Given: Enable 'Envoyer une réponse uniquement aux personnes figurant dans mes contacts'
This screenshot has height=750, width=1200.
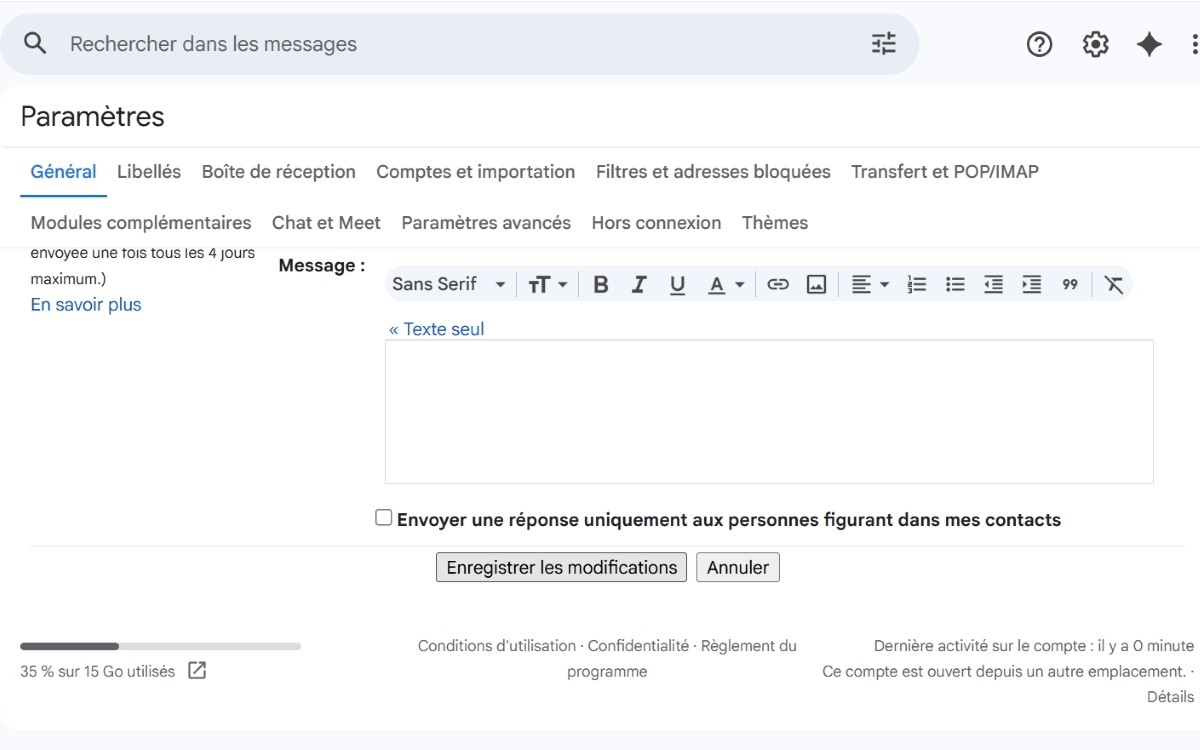Looking at the screenshot, I should [x=383, y=516].
